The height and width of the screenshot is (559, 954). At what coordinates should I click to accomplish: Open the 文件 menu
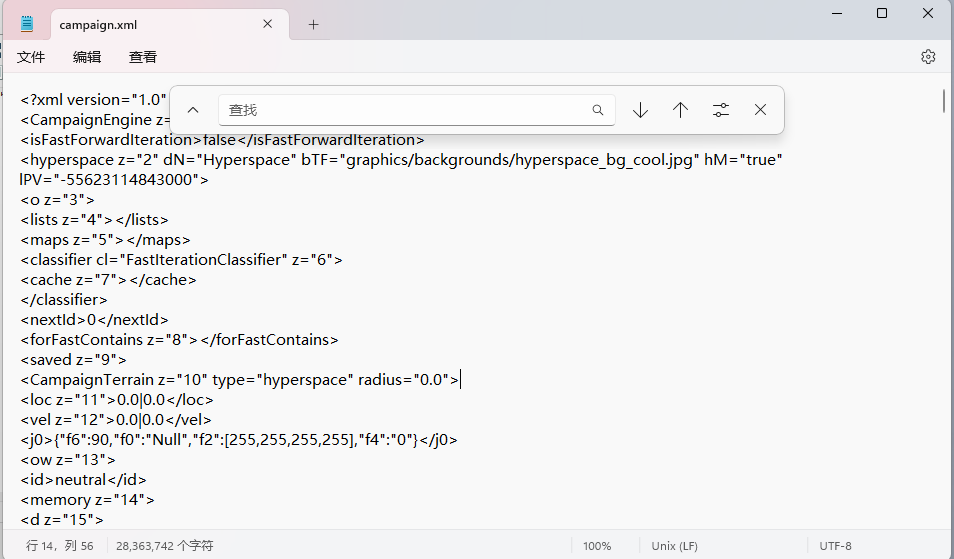click(x=31, y=57)
